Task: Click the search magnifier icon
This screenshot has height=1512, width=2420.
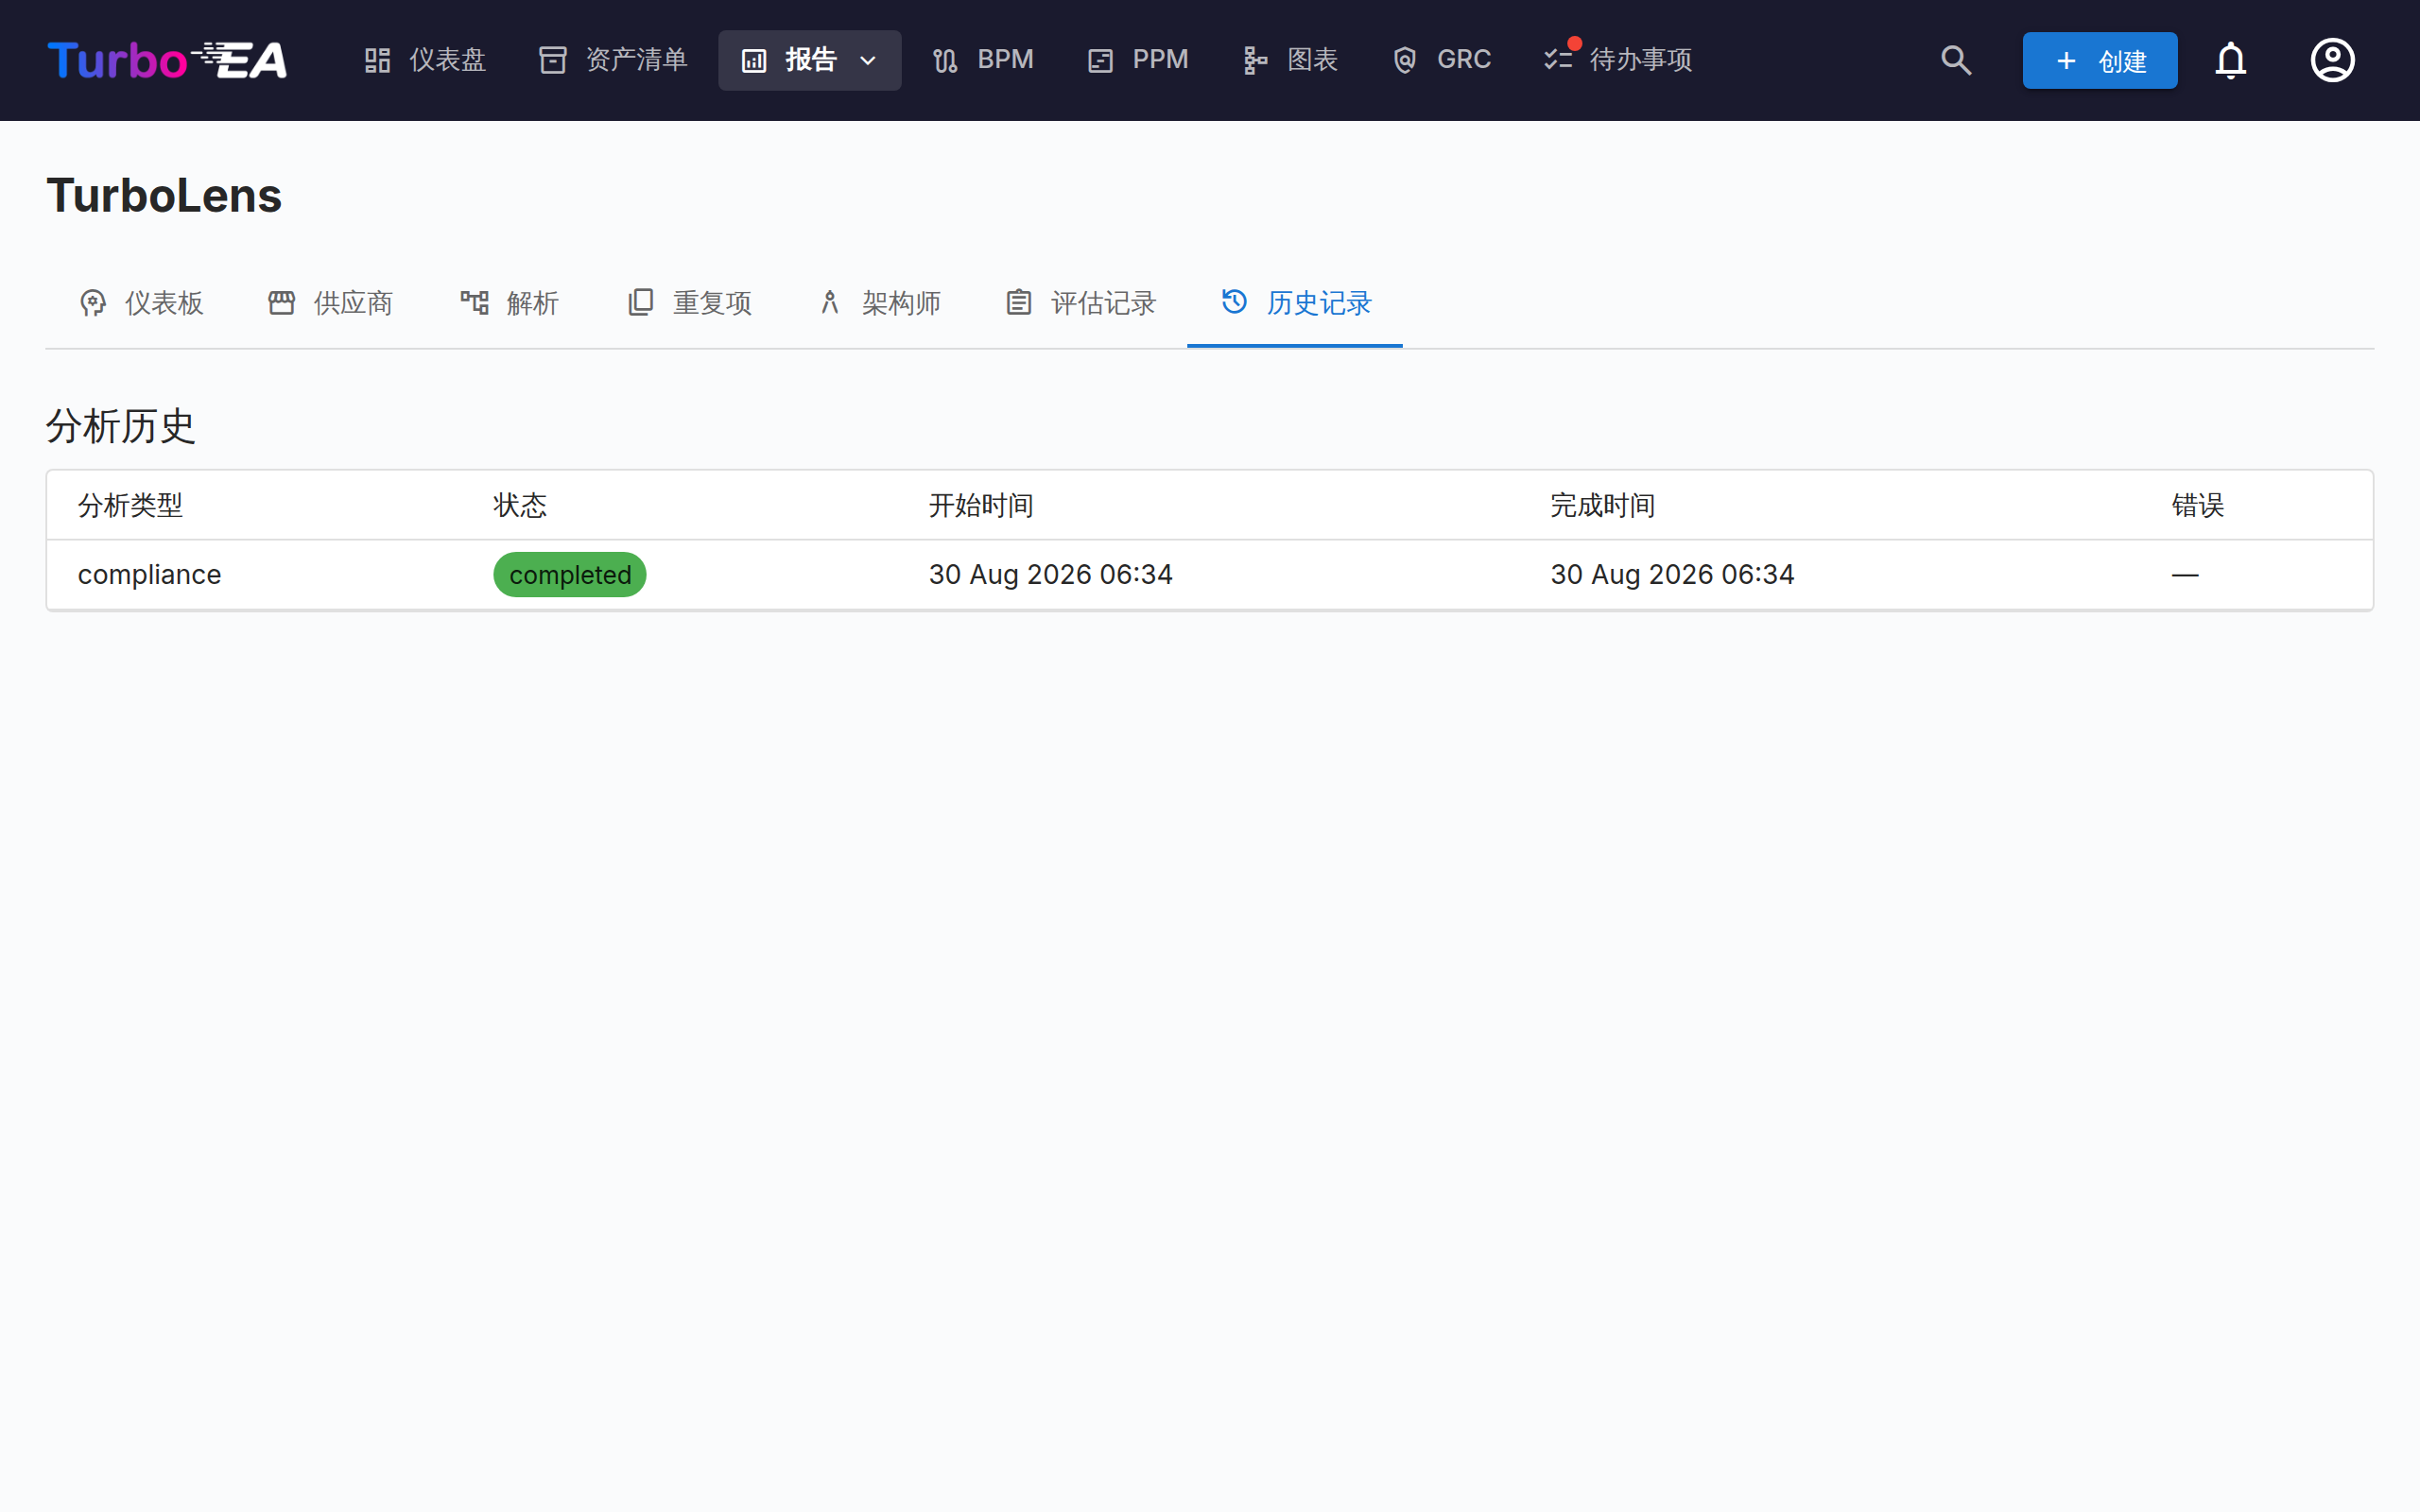Action: click(x=1956, y=60)
